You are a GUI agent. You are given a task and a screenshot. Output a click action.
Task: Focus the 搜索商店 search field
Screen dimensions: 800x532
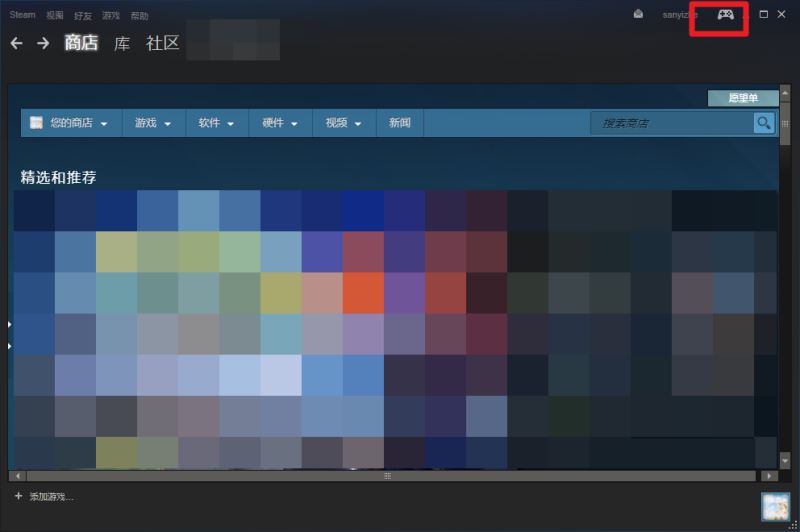671,123
